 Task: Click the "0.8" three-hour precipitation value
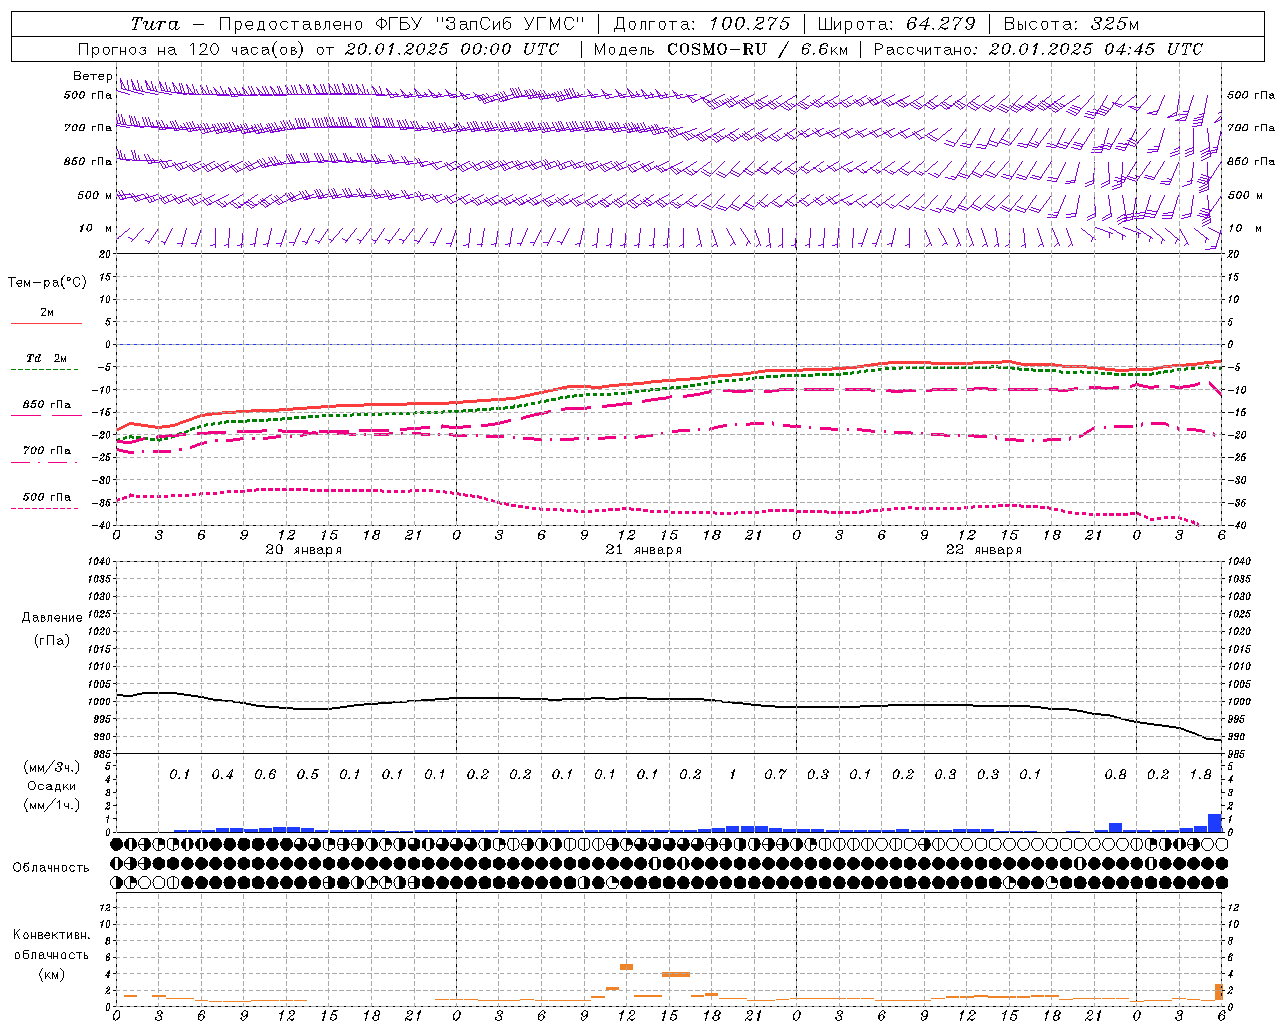(x=1115, y=775)
